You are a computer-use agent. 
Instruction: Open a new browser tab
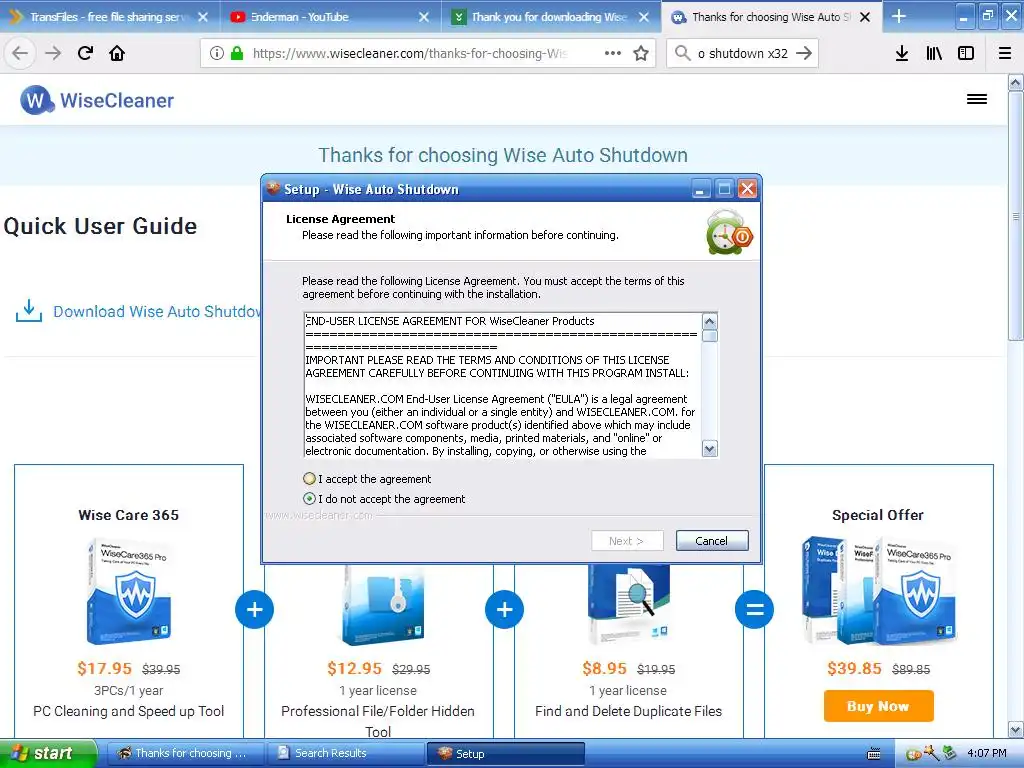(x=899, y=16)
